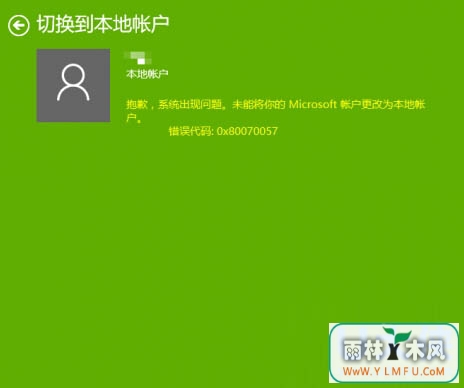This screenshot has height=388, width=464.
Task: Click the back arrow icon
Action: click(x=19, y=25)
